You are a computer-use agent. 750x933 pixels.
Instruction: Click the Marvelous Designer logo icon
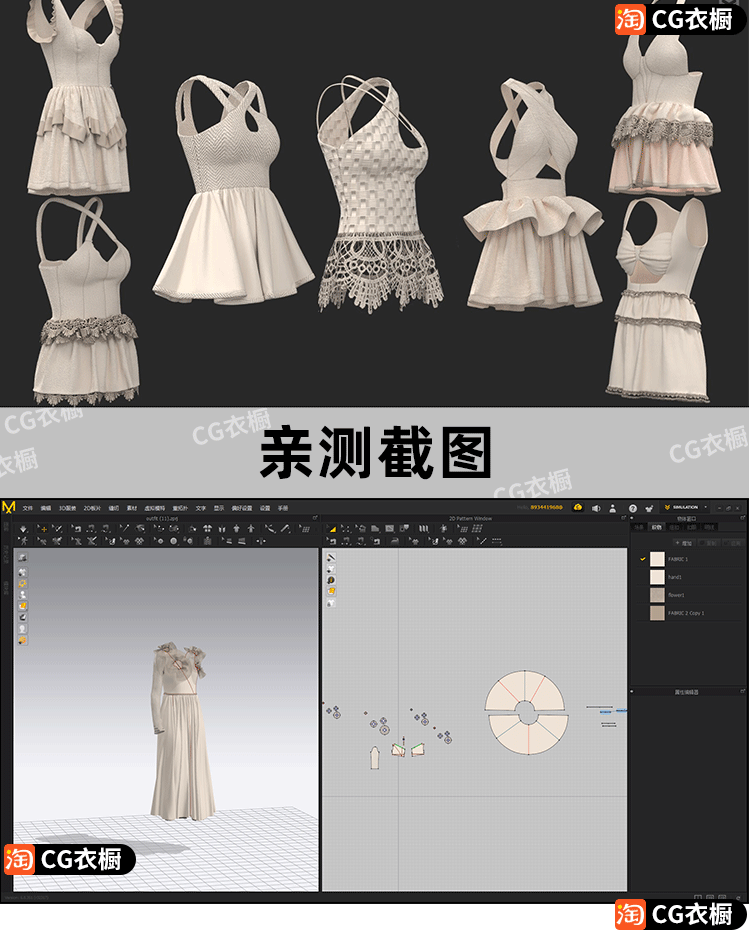tap(9, 507)
